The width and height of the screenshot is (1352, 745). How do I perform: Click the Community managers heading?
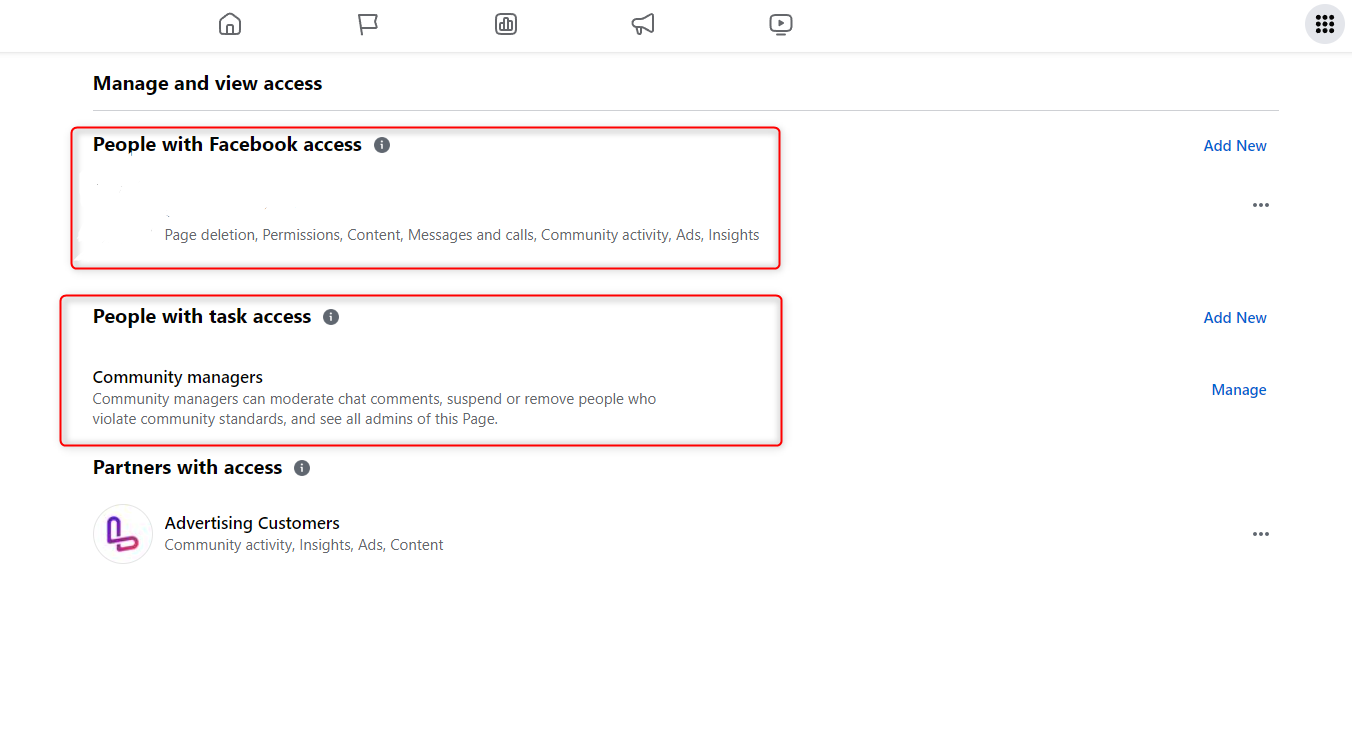[x=178, y=377]
